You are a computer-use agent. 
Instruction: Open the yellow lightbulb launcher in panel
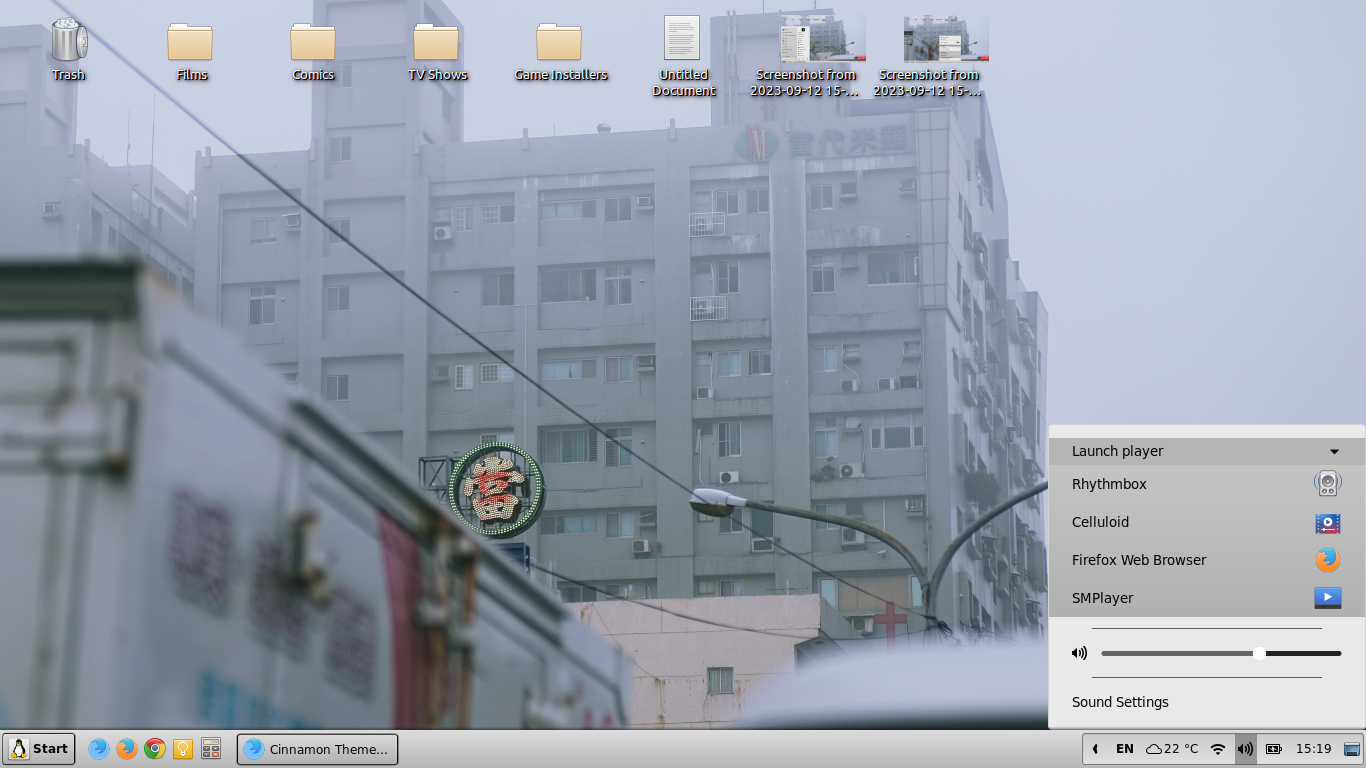click(x=183, y=748)
